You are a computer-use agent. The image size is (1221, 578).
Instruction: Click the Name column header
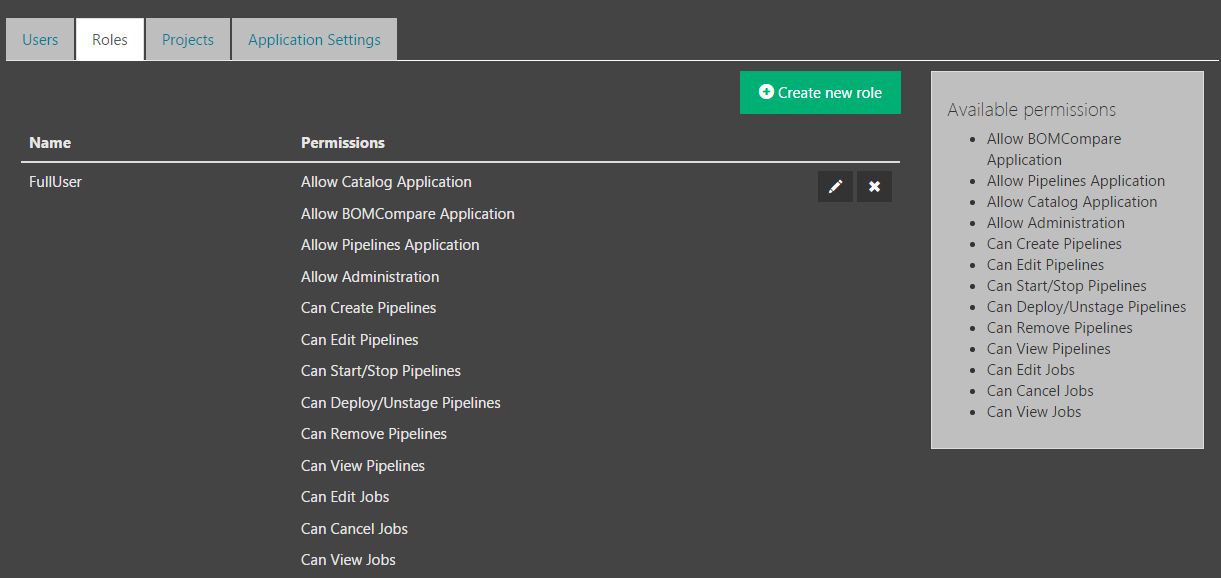click(50, 143)
